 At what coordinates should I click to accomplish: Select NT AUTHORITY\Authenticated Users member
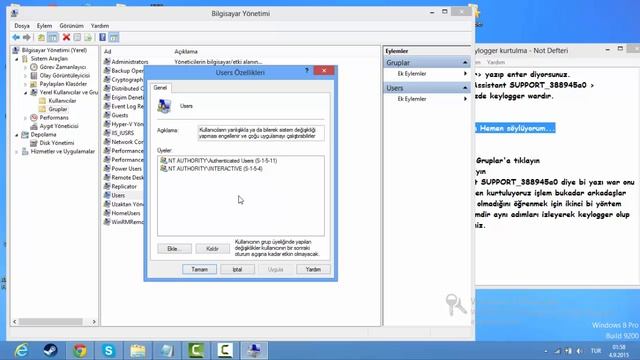[x=219, y=160]
